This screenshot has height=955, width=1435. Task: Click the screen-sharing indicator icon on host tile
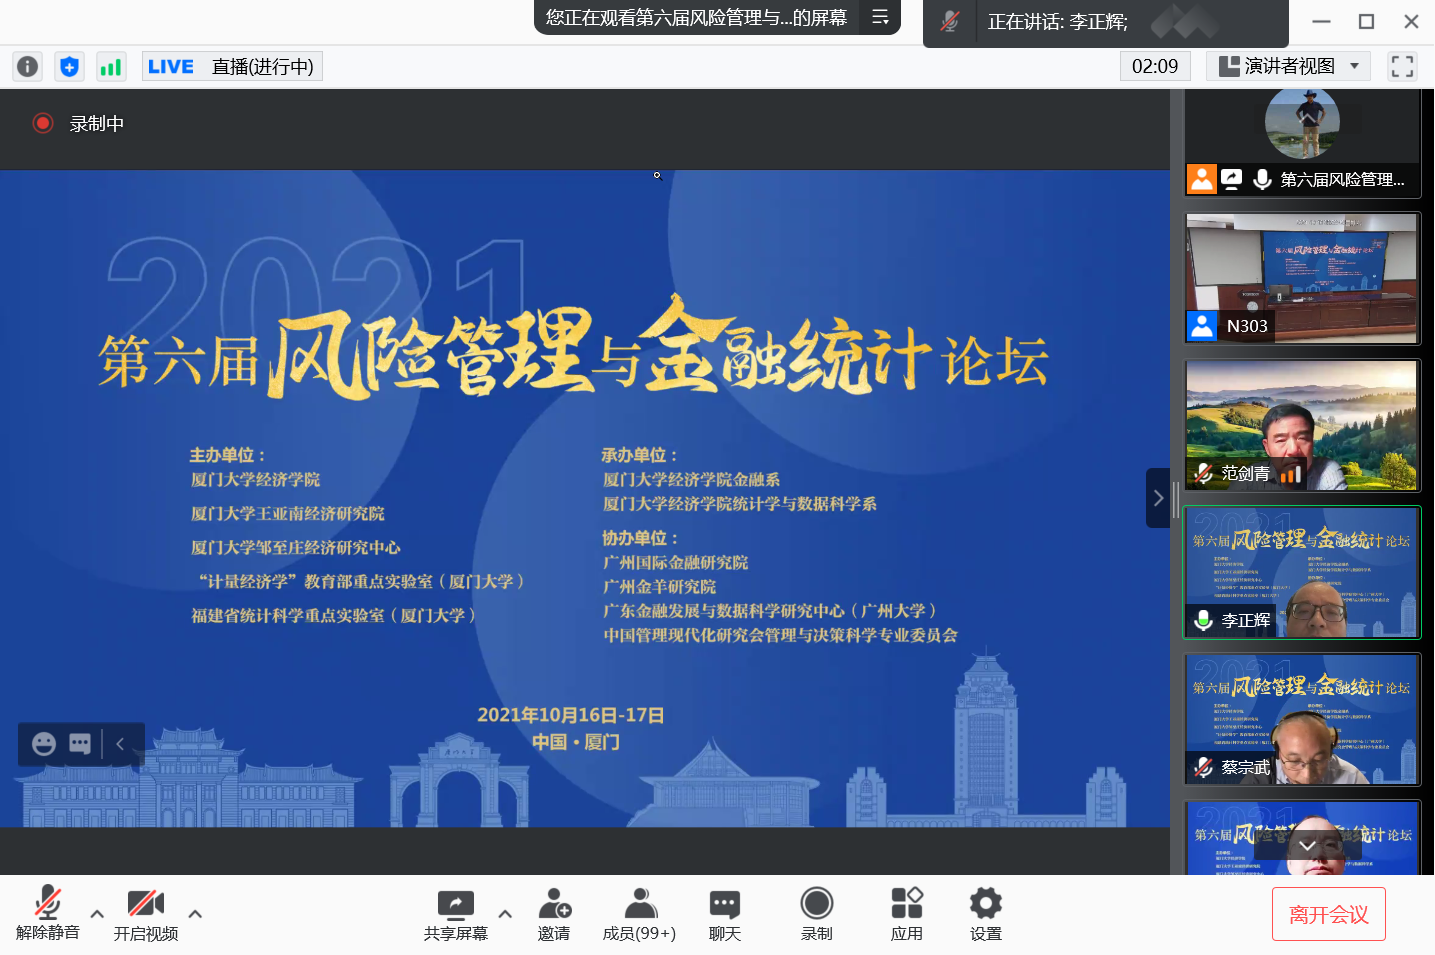(1232, 179)
